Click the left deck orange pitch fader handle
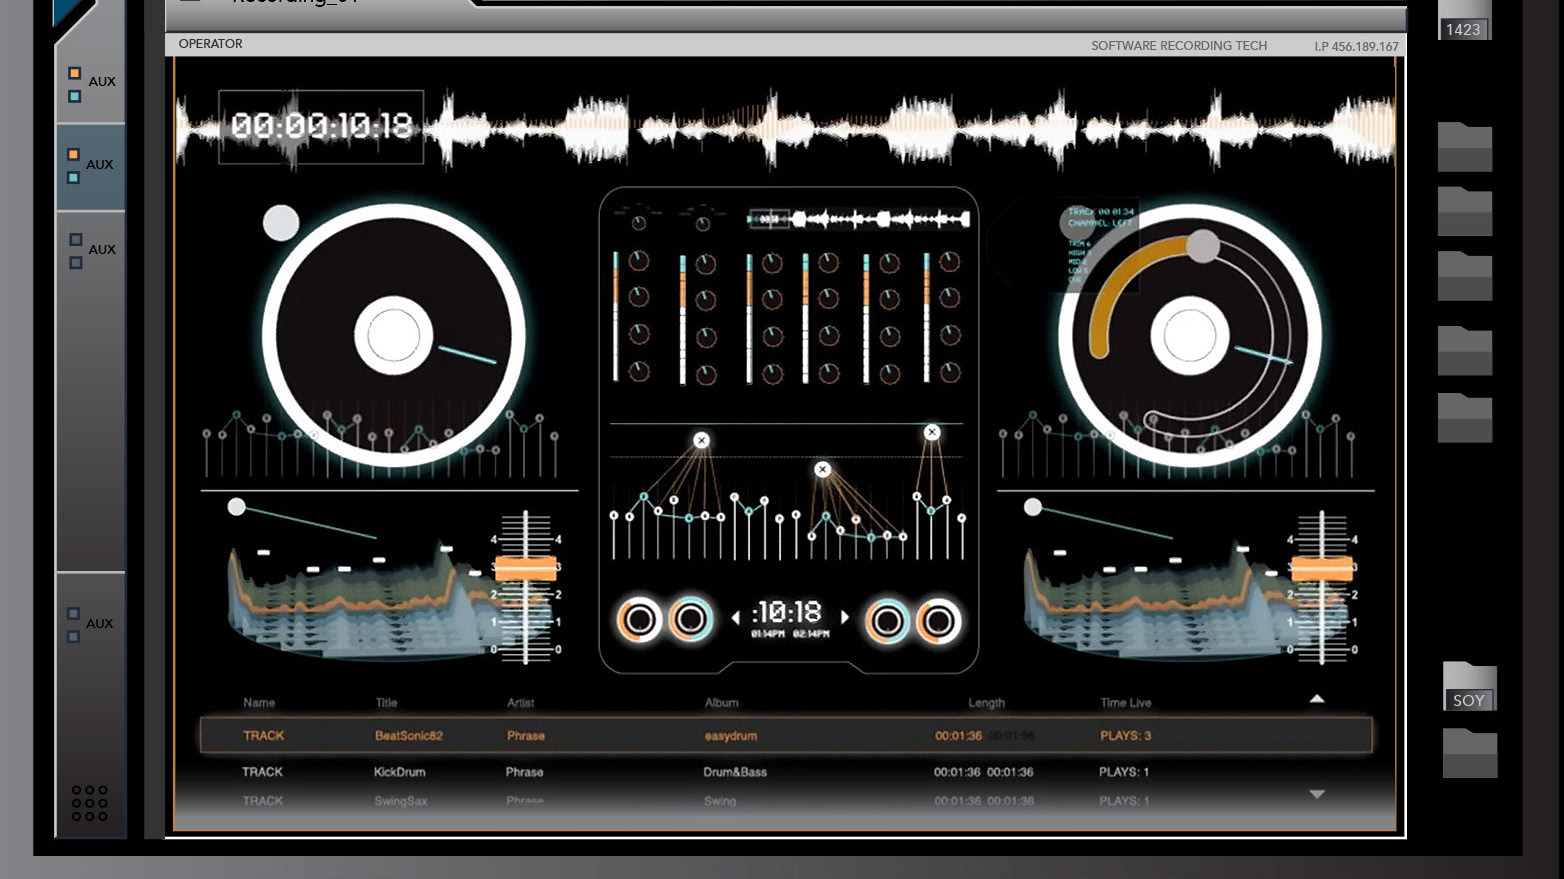The width and height of the screenshot is (1564, 879). coord(525,568)
